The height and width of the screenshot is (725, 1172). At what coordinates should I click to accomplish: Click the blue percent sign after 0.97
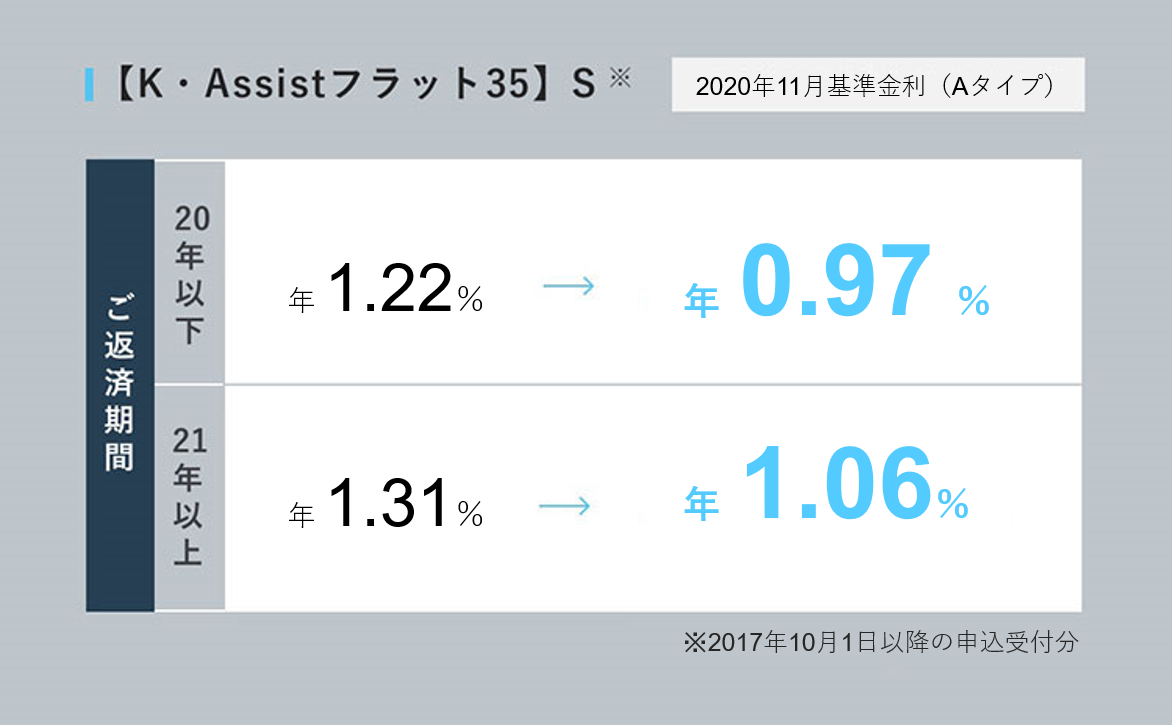(974, 300)
